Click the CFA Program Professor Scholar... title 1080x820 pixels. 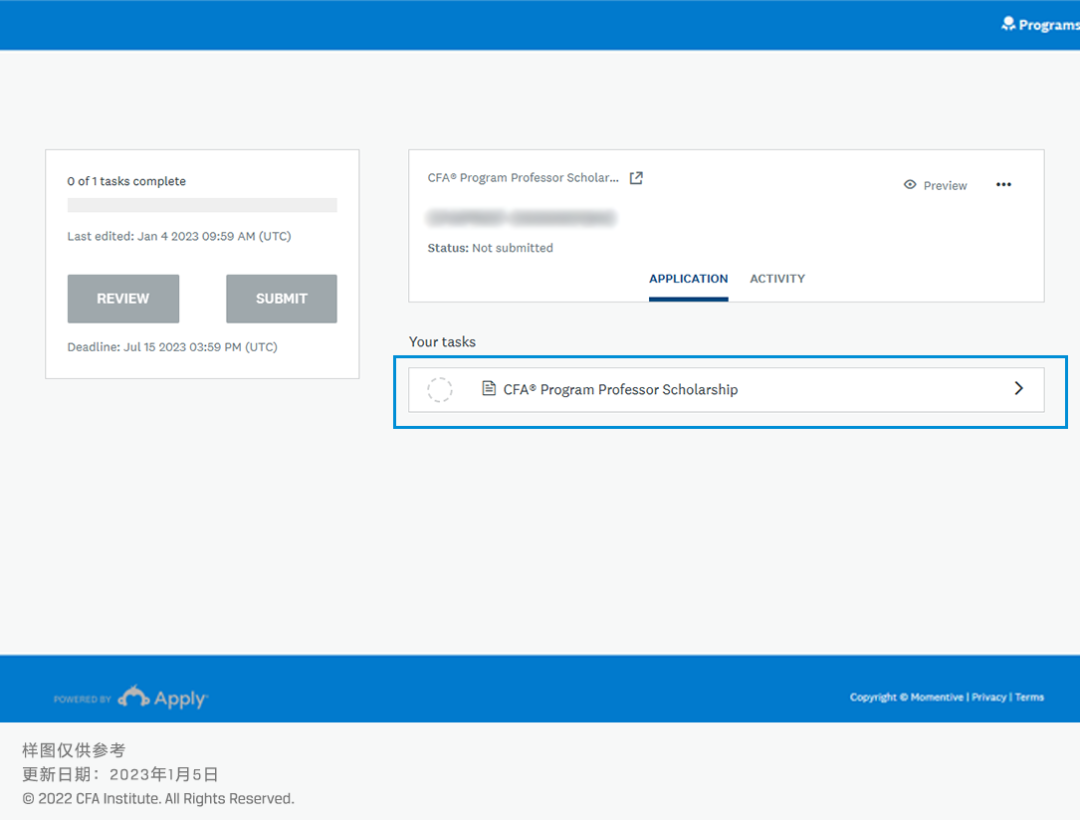click(523, 178)
